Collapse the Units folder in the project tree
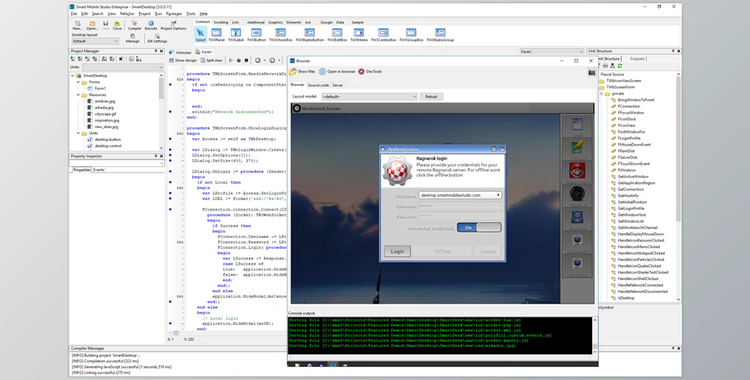The image size is (750, 380). [x=78, y=133]
